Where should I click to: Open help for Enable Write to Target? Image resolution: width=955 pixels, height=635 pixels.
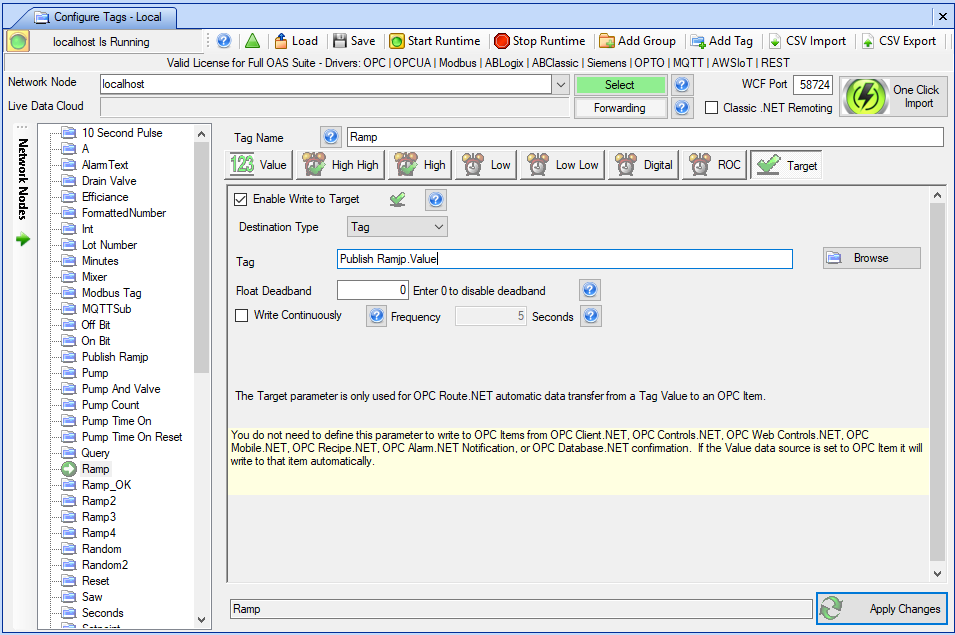[x=435, y=199]
